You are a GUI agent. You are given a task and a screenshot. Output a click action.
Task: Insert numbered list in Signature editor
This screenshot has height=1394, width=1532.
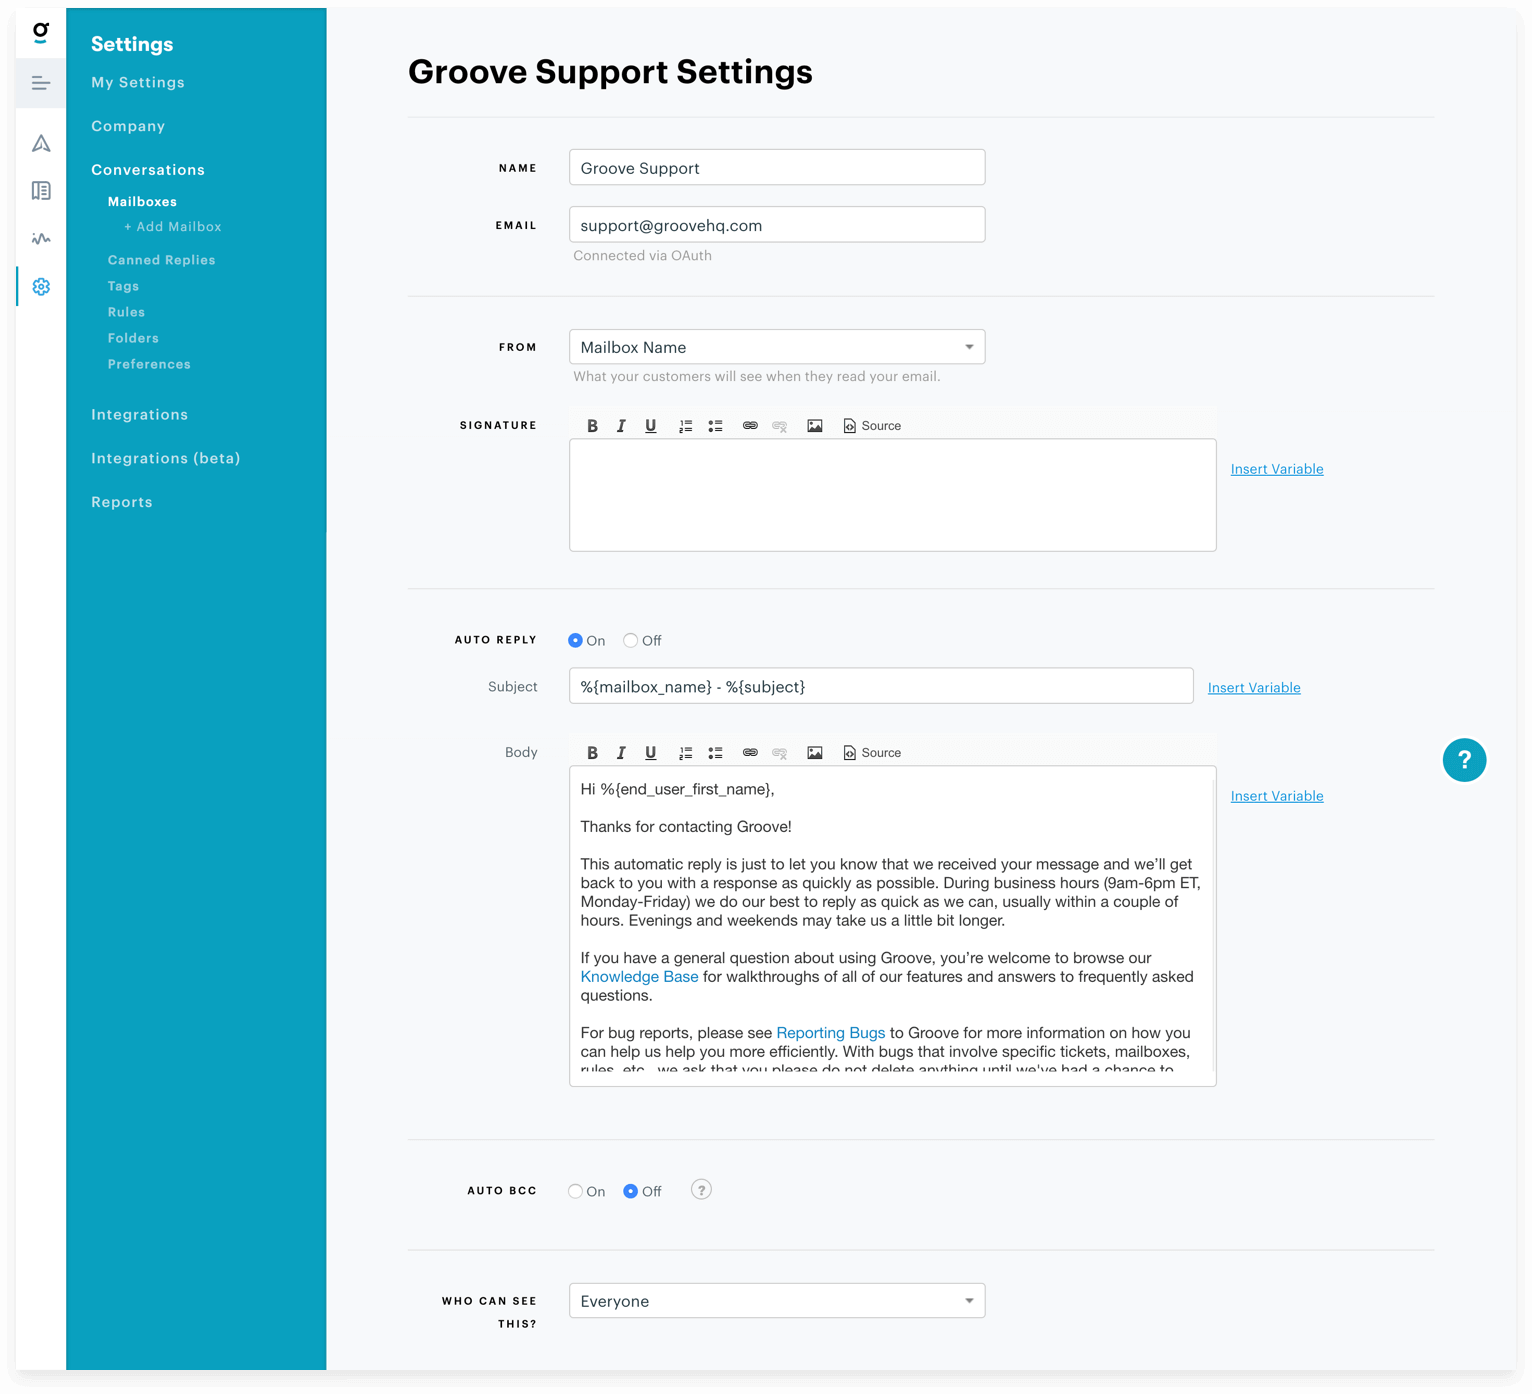[x=685, y=426]
